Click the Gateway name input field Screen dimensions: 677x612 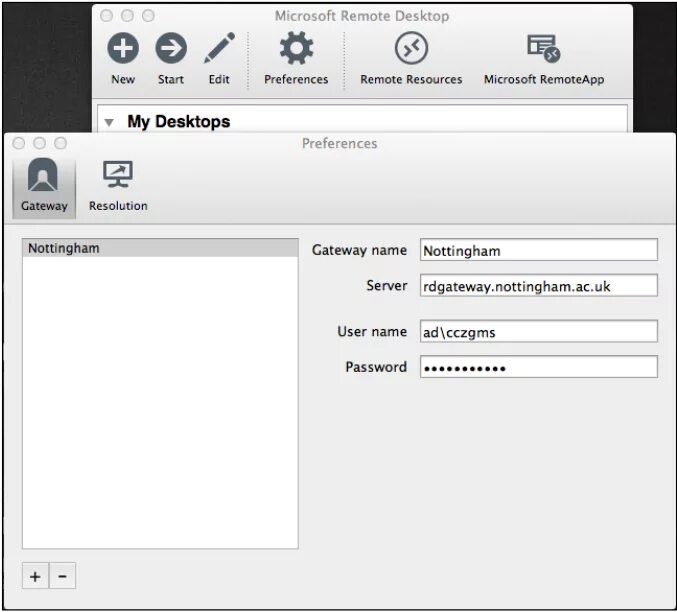tap(538, 250)
